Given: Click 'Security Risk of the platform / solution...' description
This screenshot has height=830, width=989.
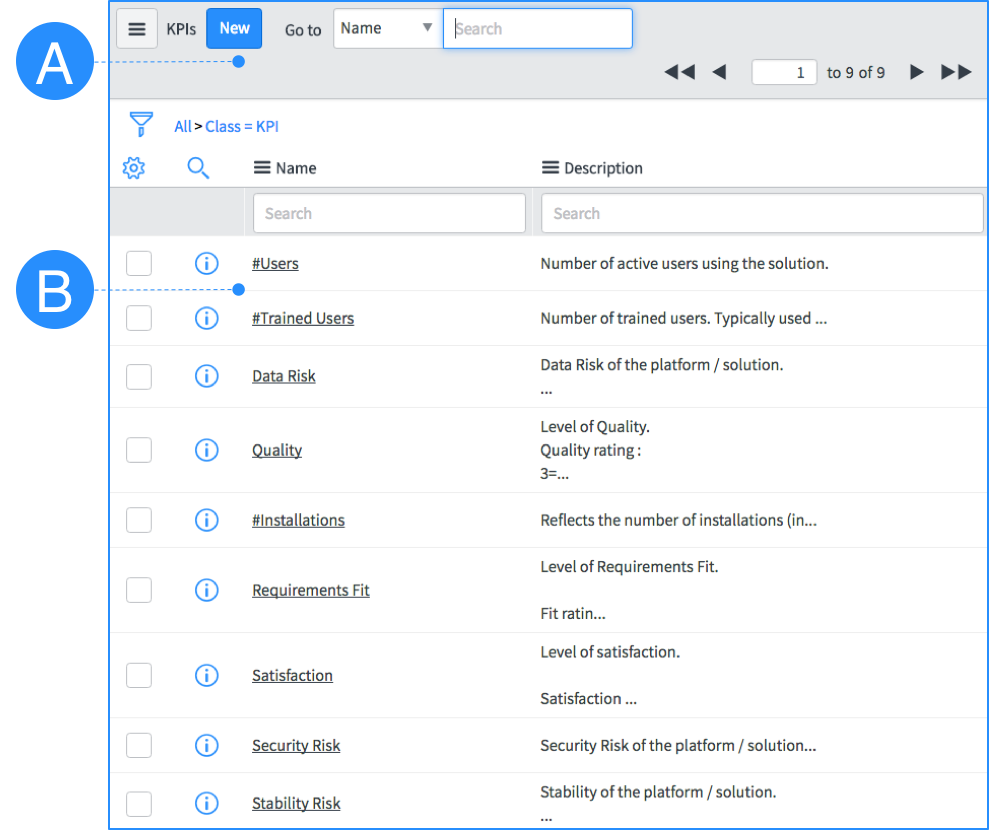Looking at the screenshot, I should click(678, 745).
